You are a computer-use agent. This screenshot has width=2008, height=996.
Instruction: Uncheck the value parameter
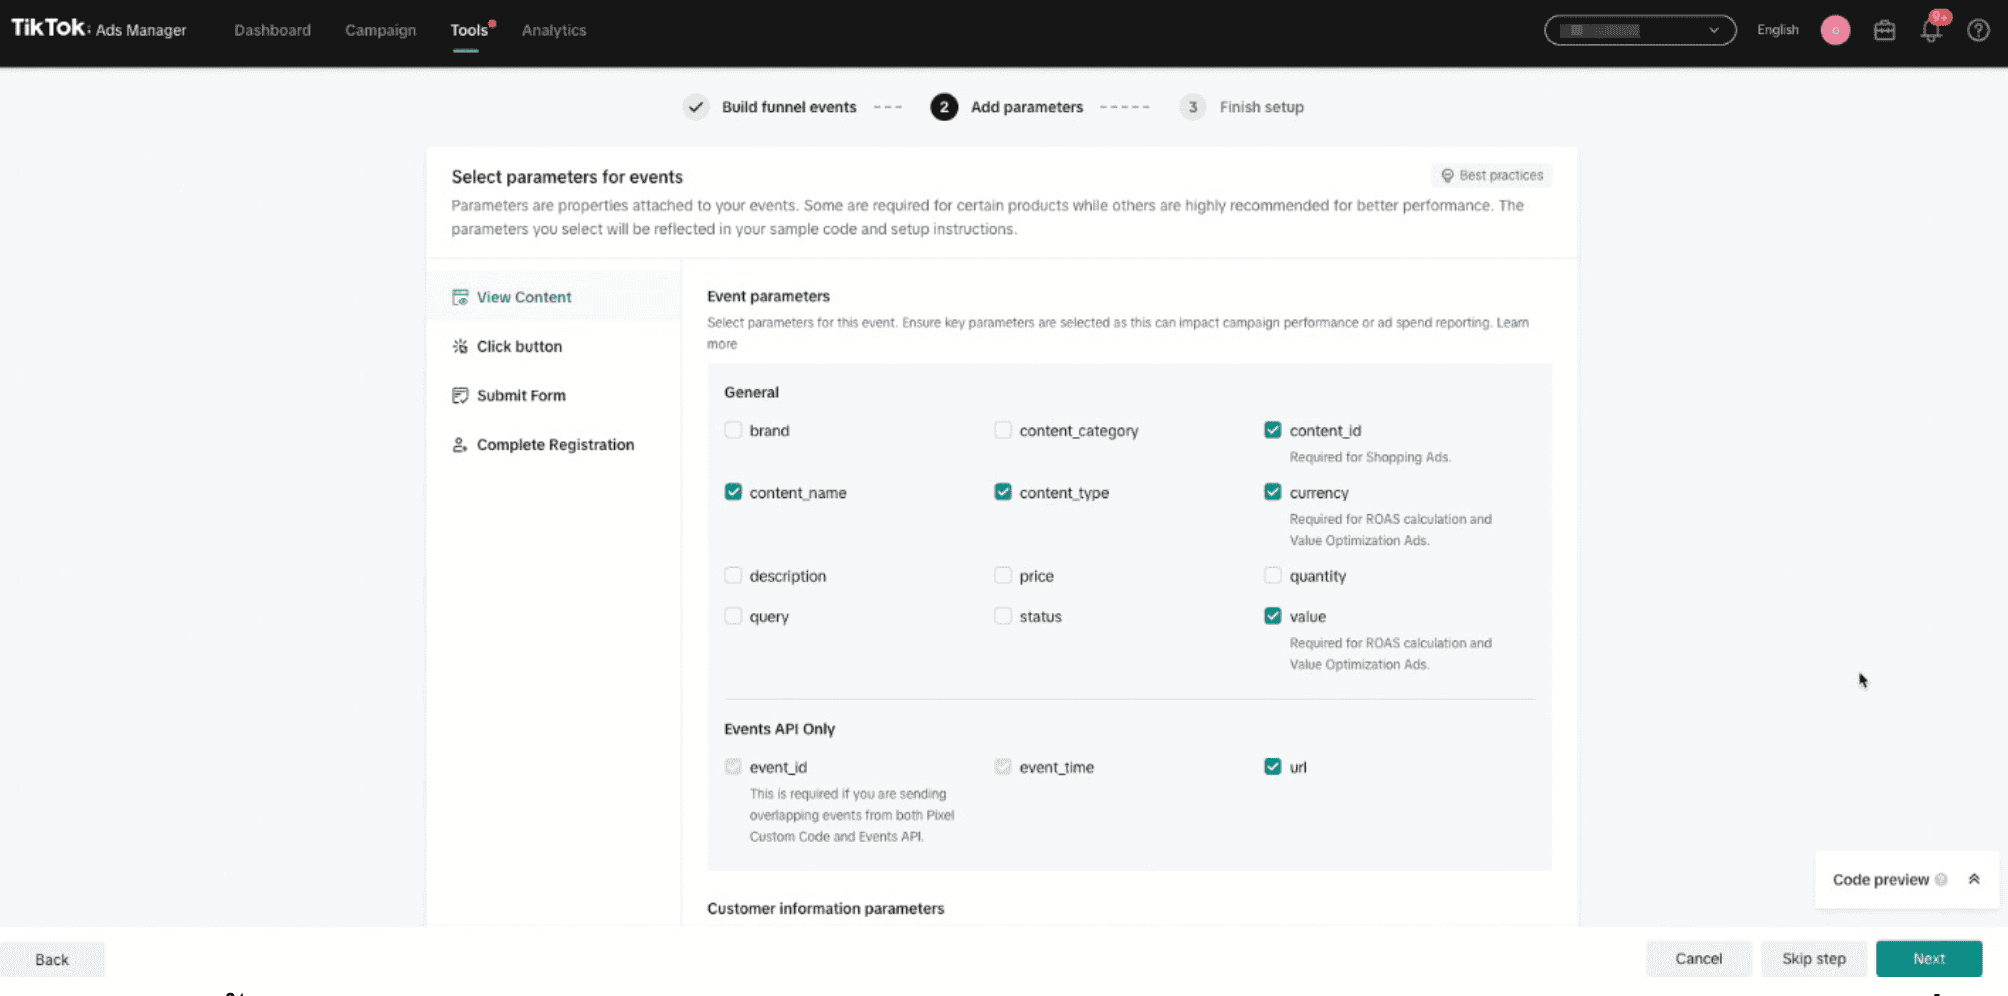[1273, 616]
